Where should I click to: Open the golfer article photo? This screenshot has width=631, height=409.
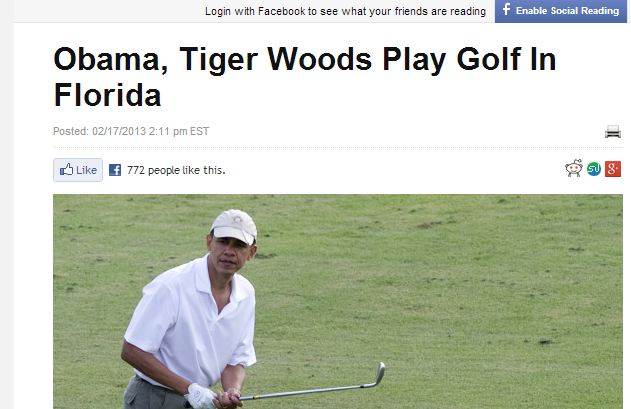coord(338,302)
